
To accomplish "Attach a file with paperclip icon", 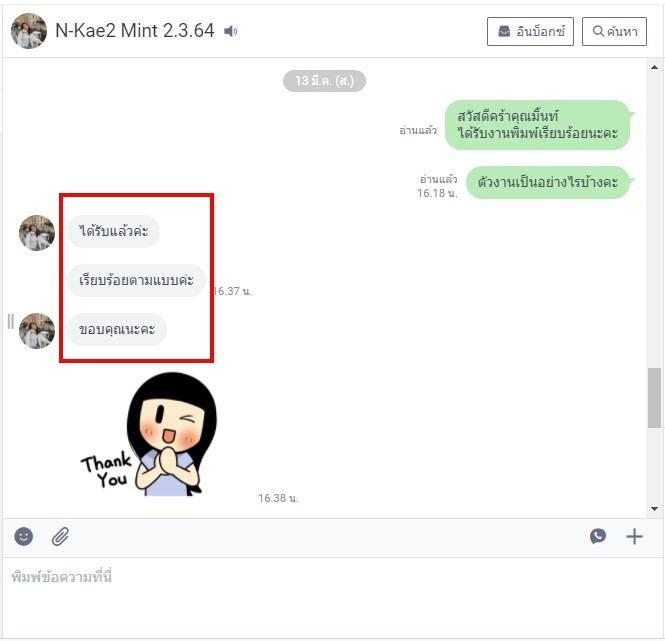I will click(61, 536).
